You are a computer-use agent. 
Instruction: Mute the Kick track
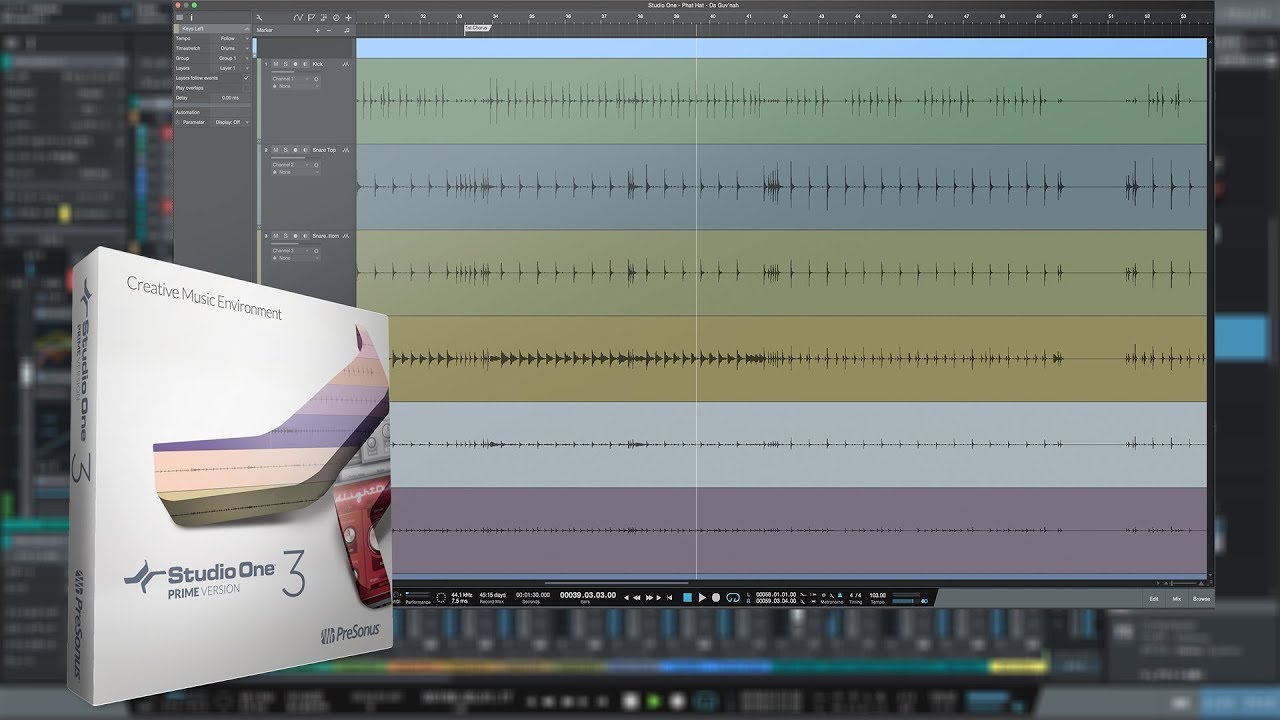[x=275, y=64]
